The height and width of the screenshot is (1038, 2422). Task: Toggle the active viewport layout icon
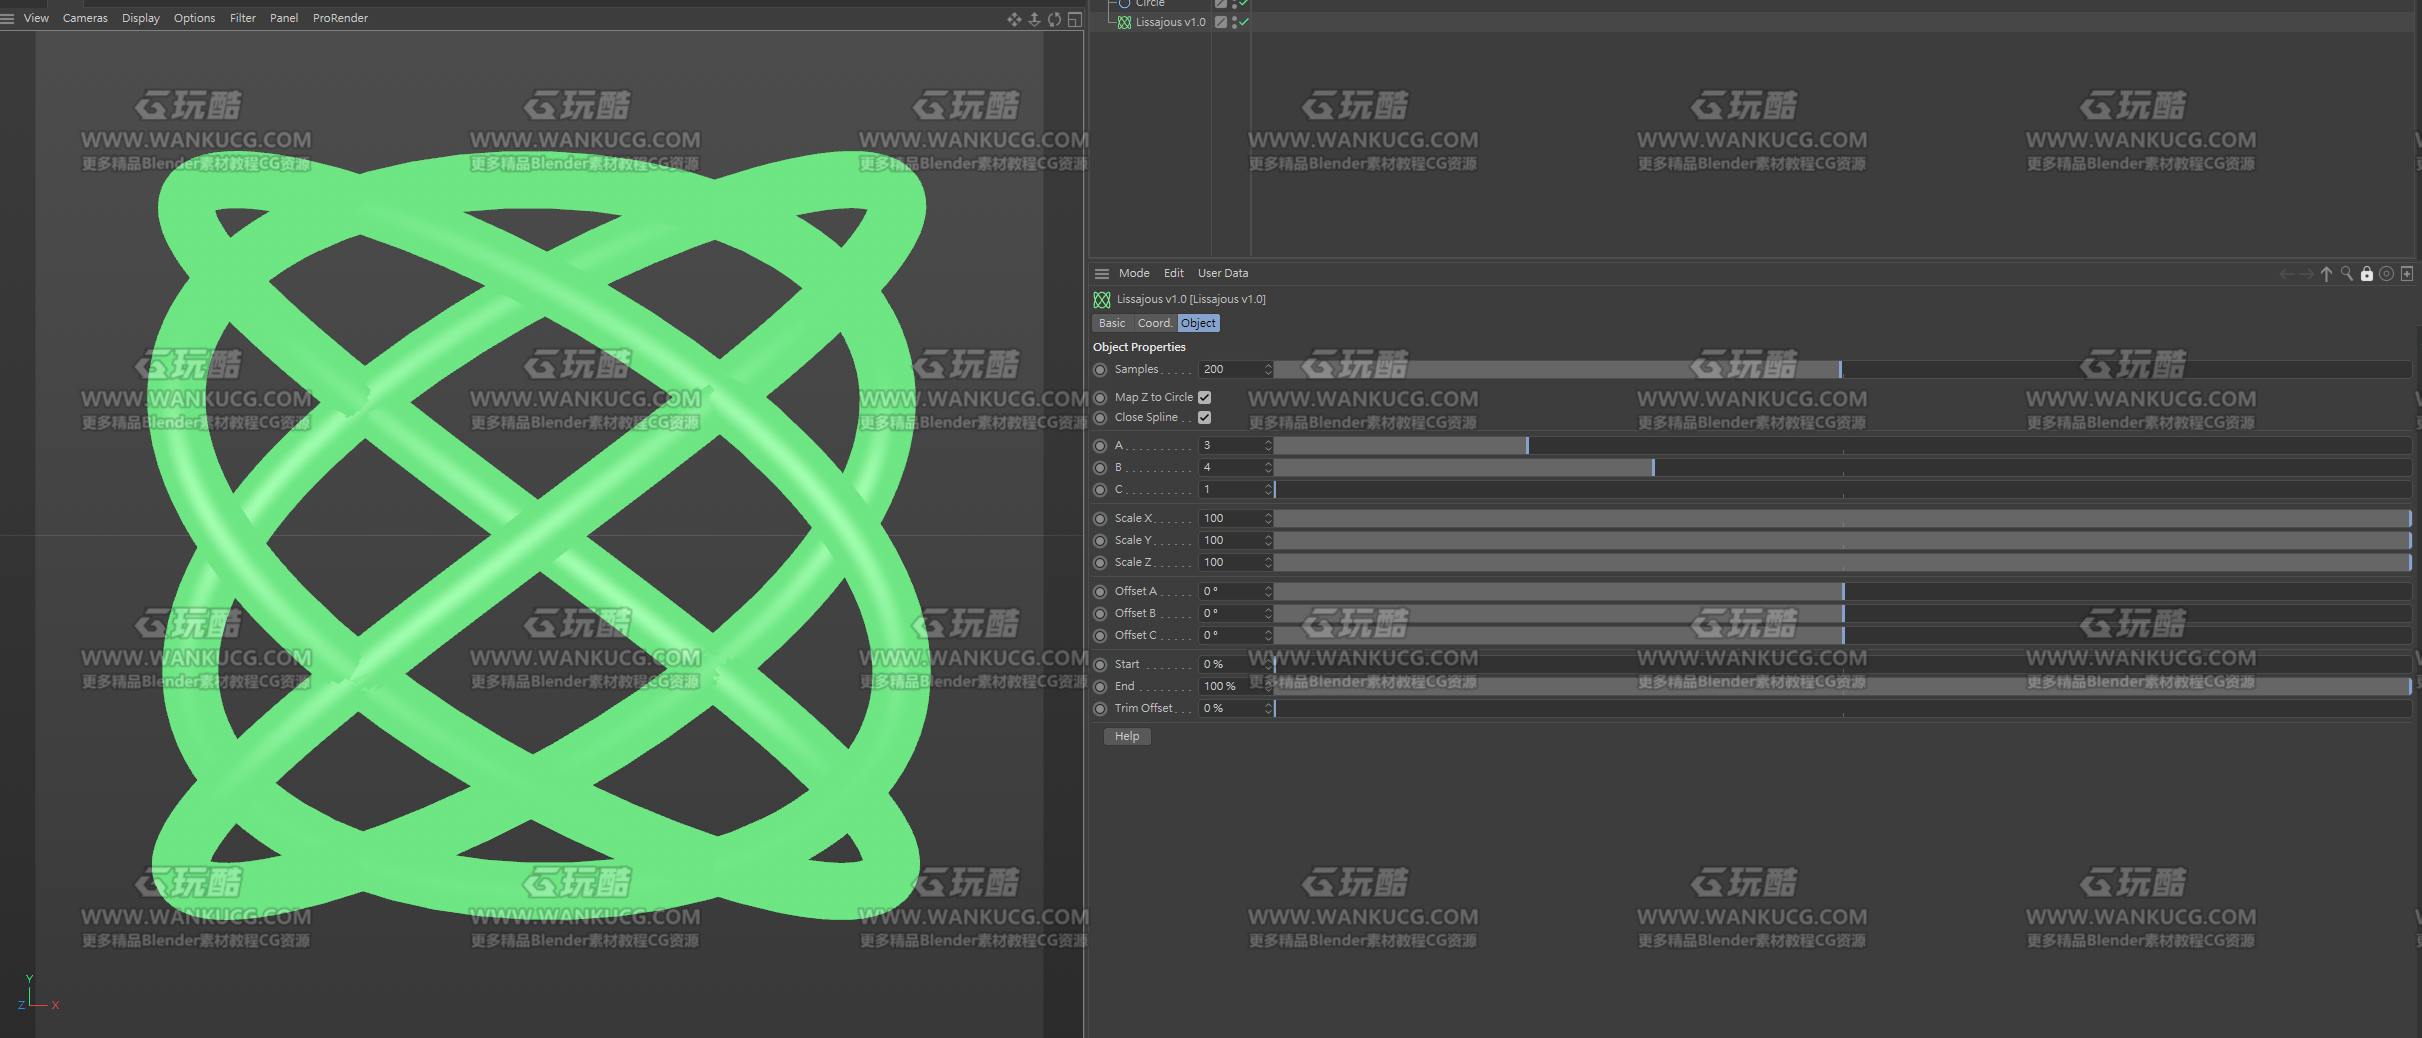coord(1075,19)
